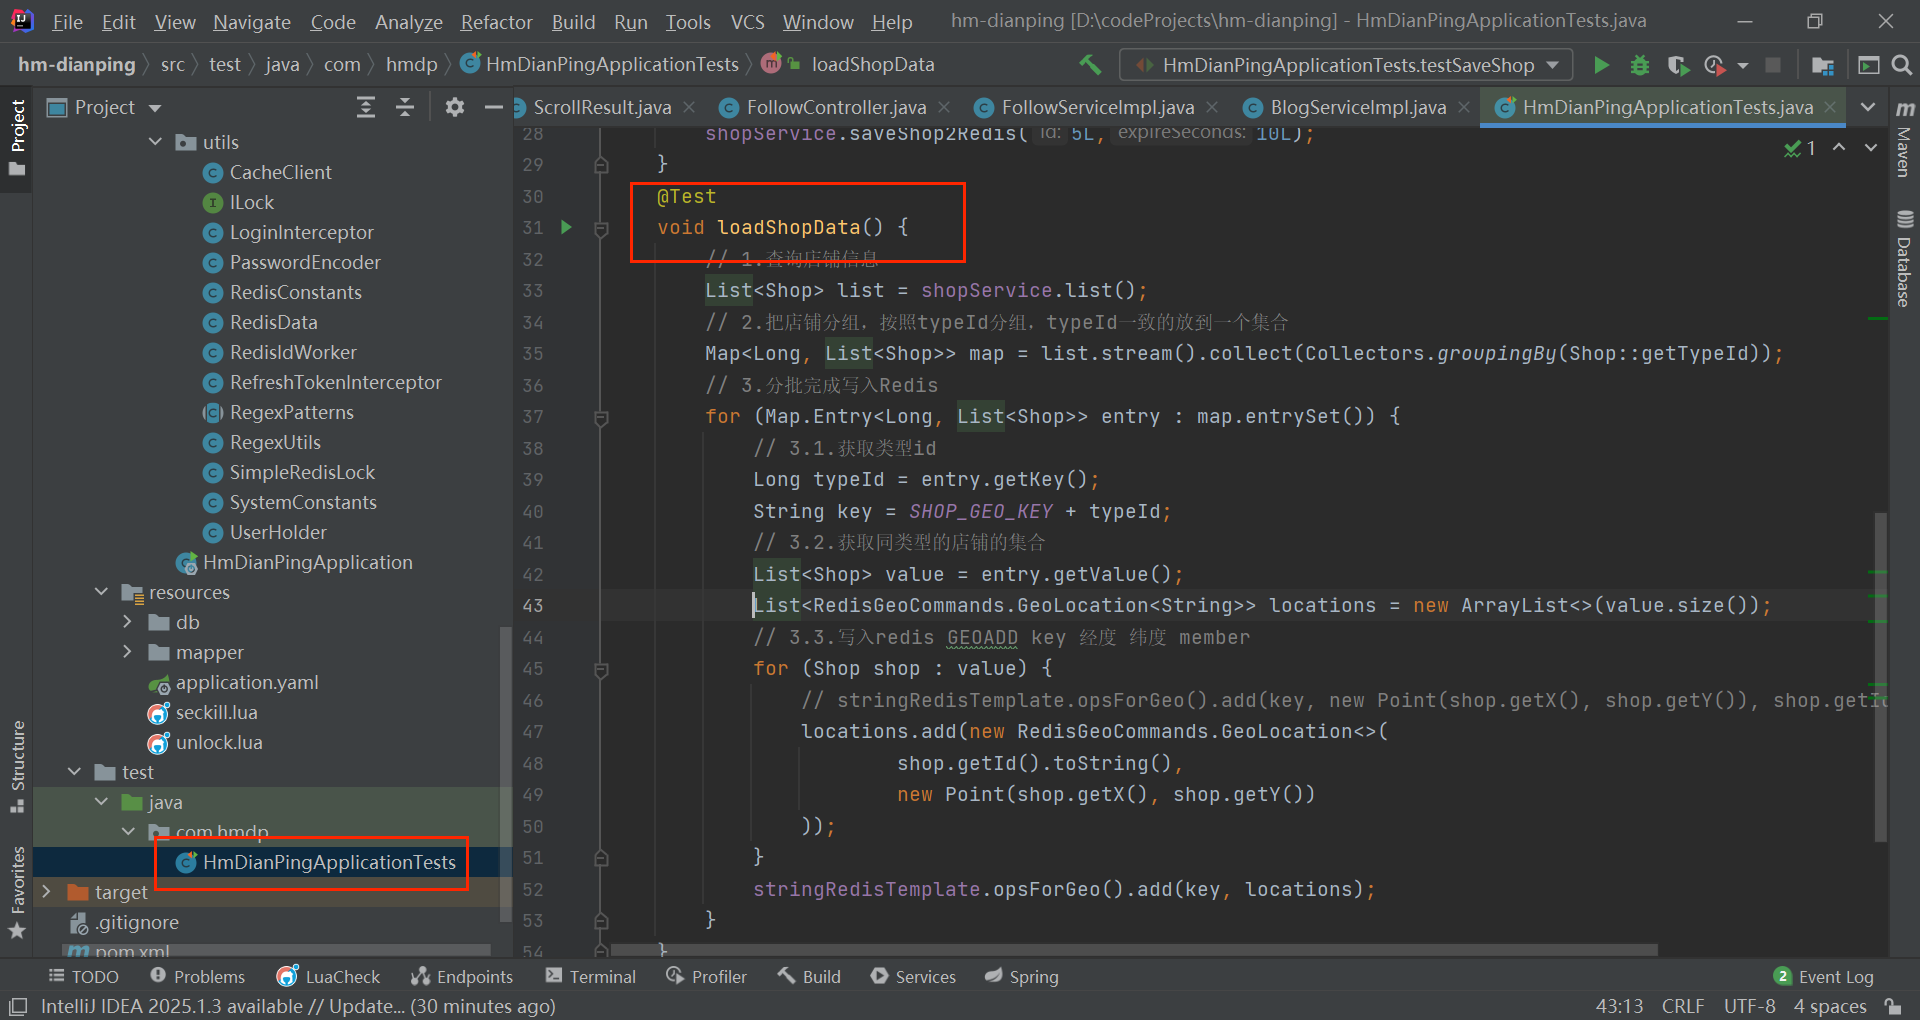Expand the mapper folder

[x=127, y=652]
